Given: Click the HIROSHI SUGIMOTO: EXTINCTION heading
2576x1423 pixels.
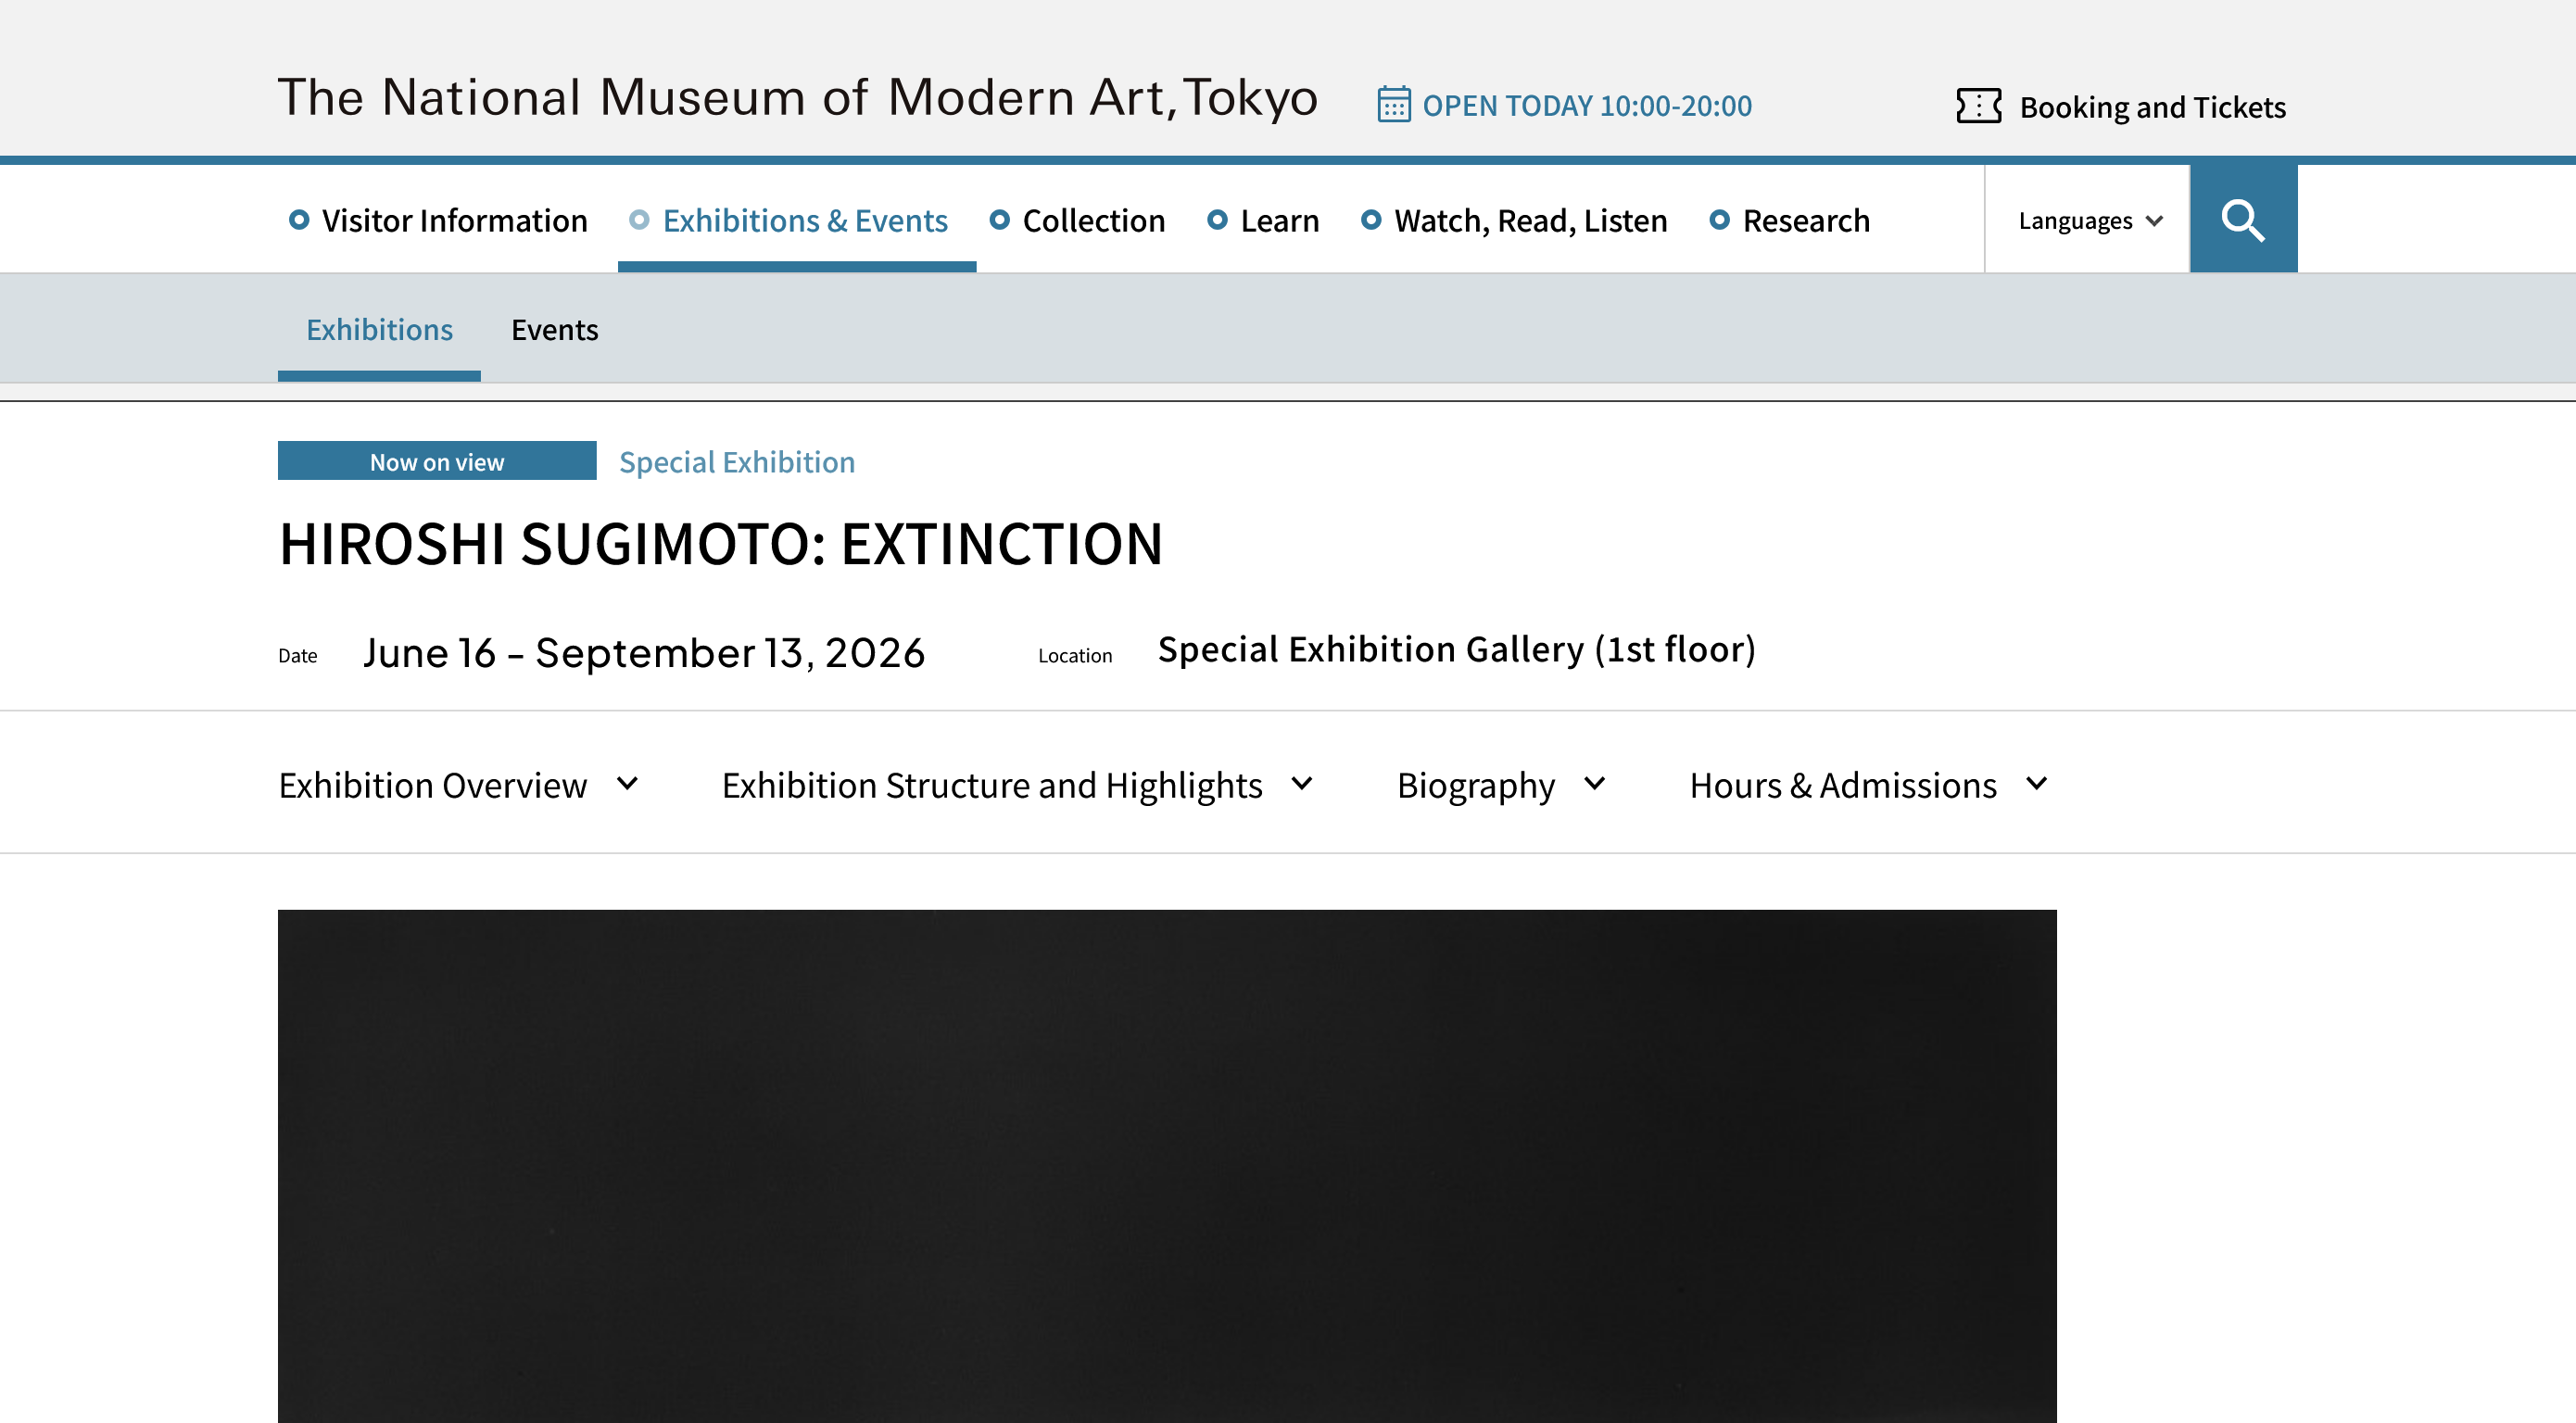Looking at the screenshot, I should 721,544.
